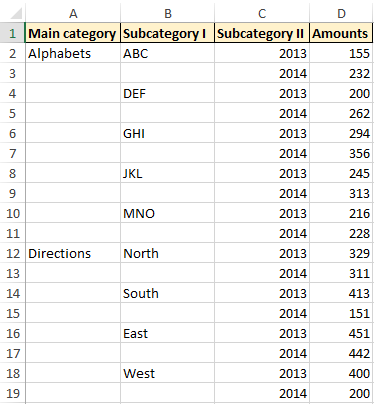Select the cell containing MNO
The image size is (374, 404).
click(x=167, y=213)
